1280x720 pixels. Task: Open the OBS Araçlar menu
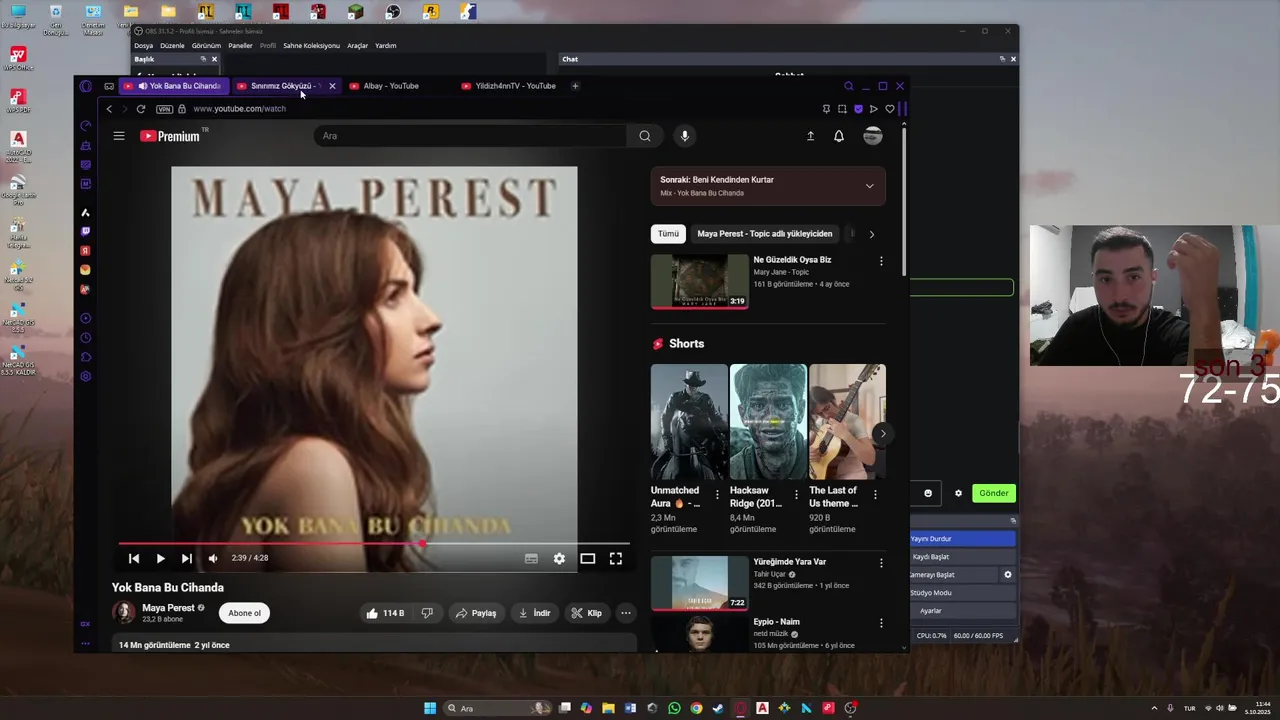click(x=358, y=46)
